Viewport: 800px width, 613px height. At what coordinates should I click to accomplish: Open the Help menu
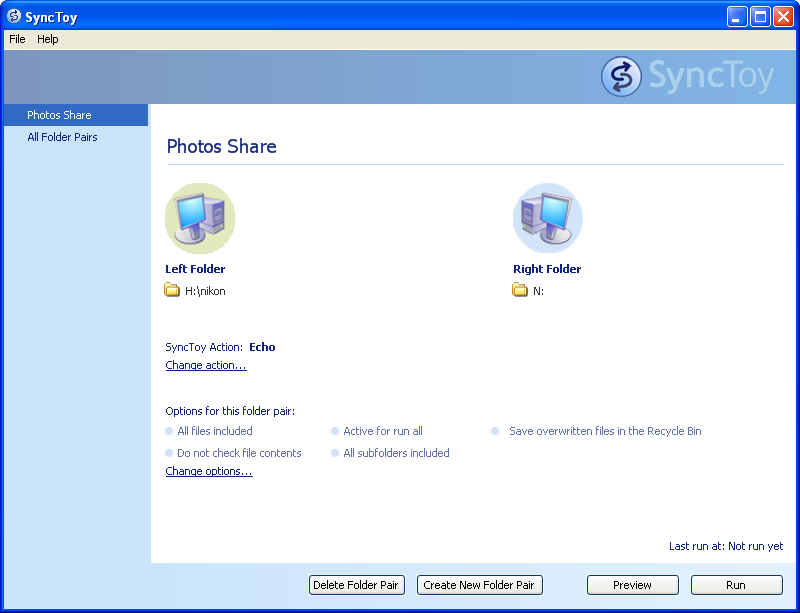47,39
